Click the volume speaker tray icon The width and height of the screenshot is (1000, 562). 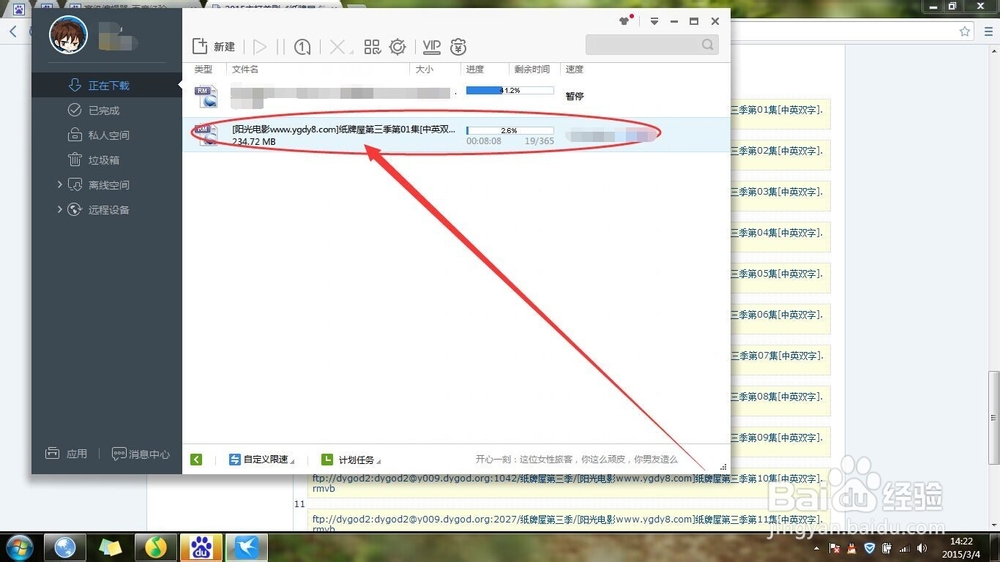pos(922,548)
